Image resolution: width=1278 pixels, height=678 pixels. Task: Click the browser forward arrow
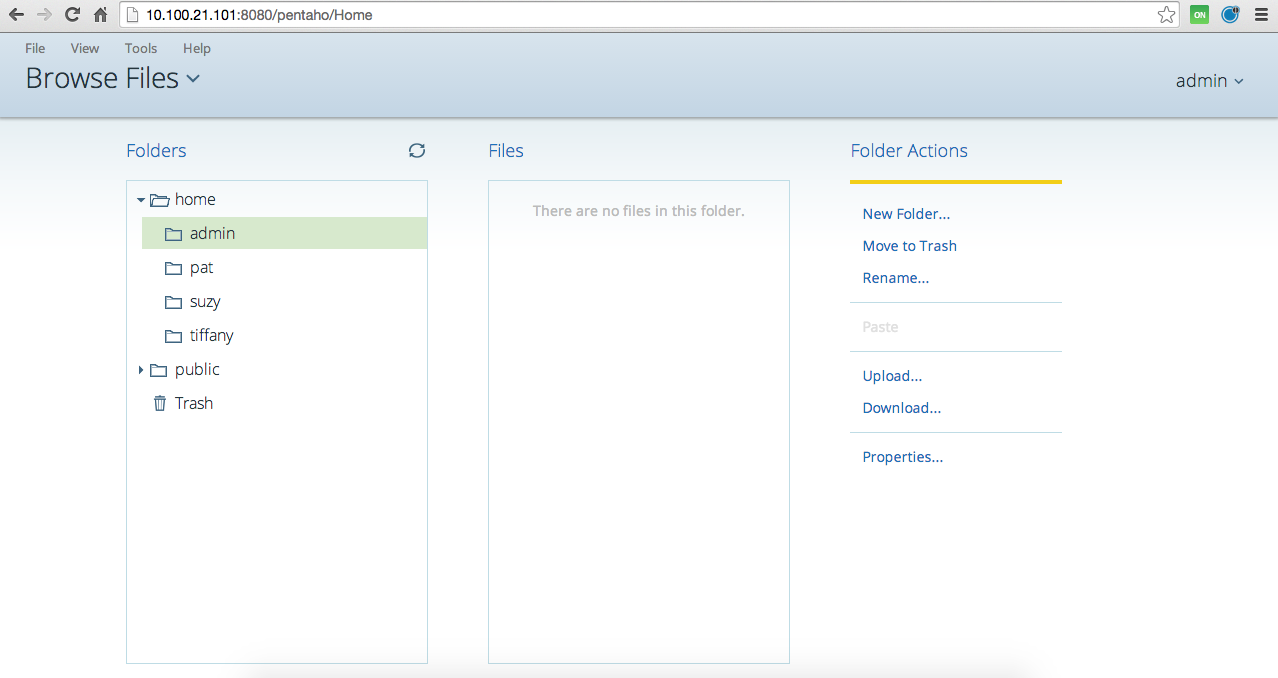44,15
